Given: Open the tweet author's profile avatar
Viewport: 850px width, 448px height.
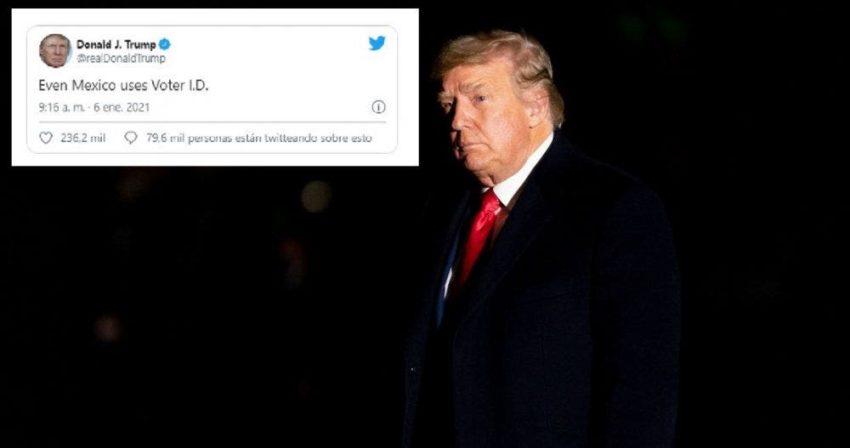Looking at the screenshot, I should click(55, 50).
